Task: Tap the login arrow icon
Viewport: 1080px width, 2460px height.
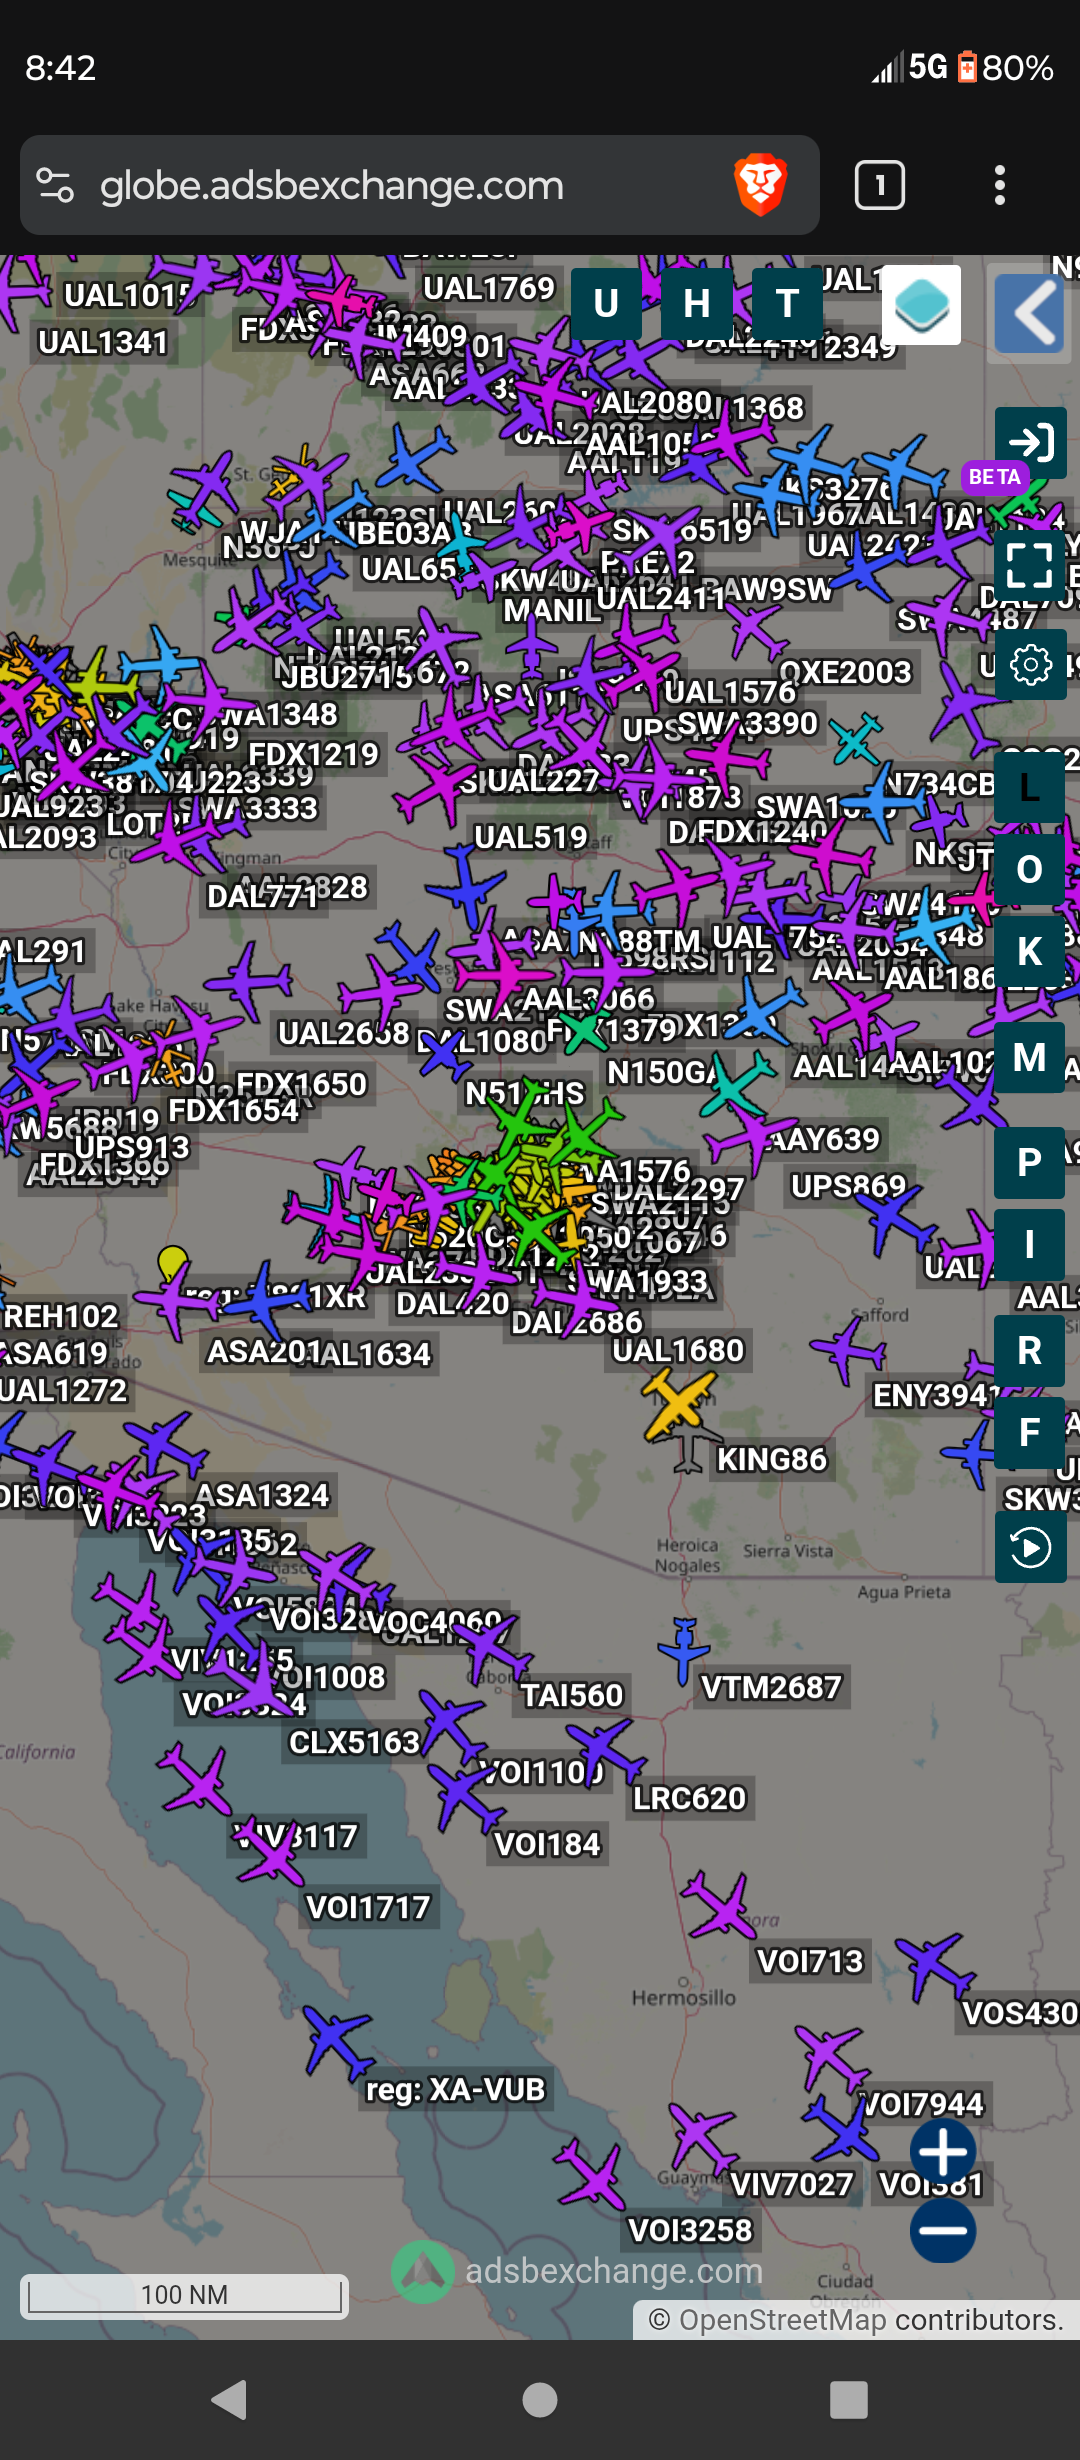Action: pyautogui.click(x=1030, y=442)
